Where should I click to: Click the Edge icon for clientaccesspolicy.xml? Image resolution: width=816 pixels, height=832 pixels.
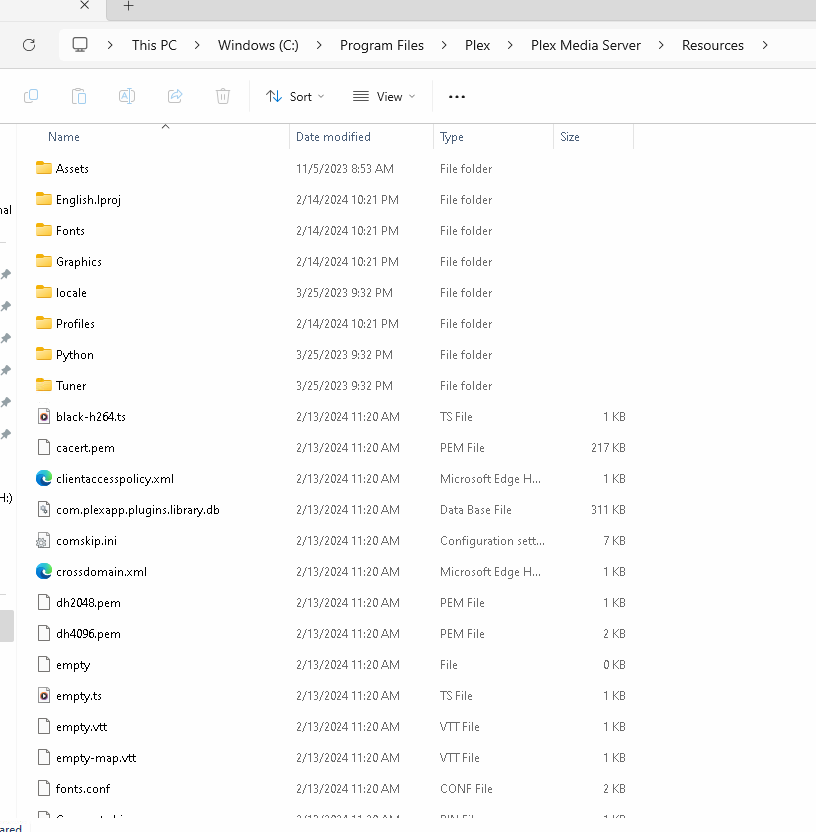(x=44, y=479)
